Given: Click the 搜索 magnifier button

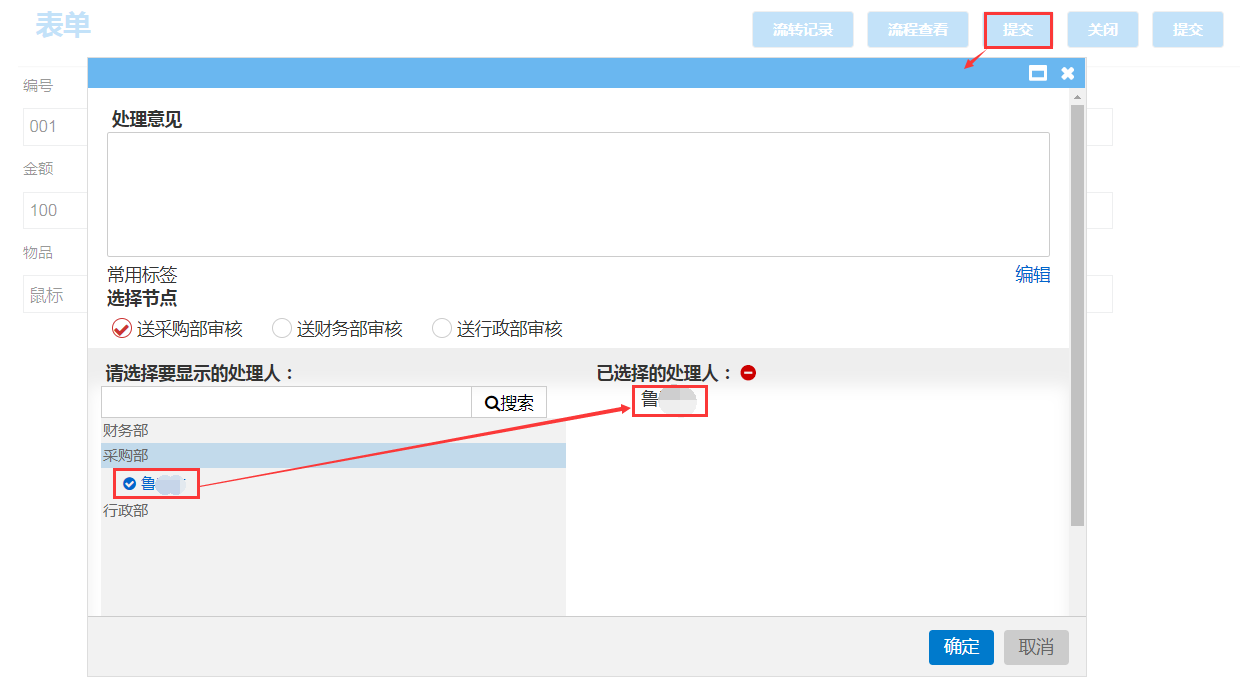Looking at the screenshot, I should tap(509, 403).
